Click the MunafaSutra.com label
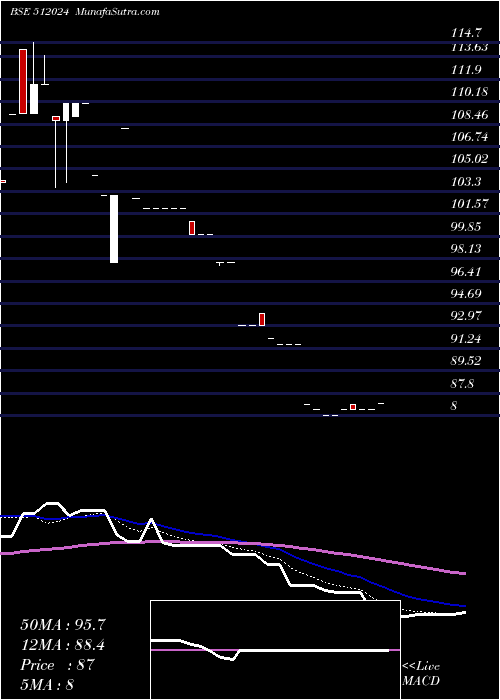The height and width of the screenshot is (700, 500). (118, 12)
